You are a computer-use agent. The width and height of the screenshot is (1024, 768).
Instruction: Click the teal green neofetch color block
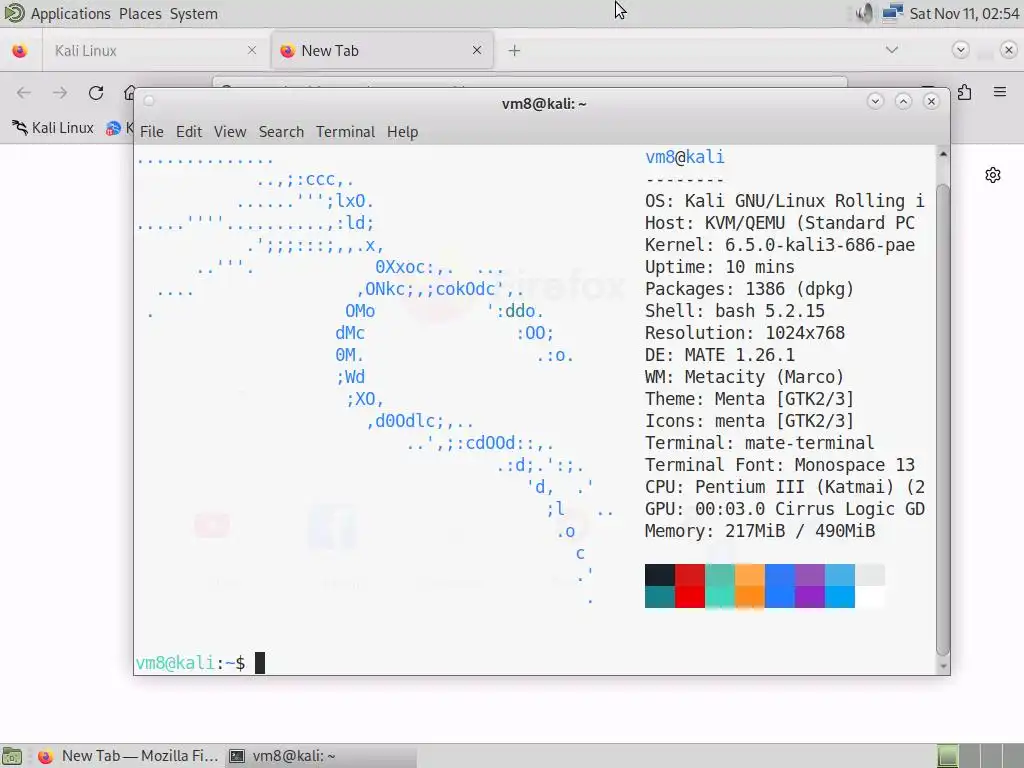720,575
